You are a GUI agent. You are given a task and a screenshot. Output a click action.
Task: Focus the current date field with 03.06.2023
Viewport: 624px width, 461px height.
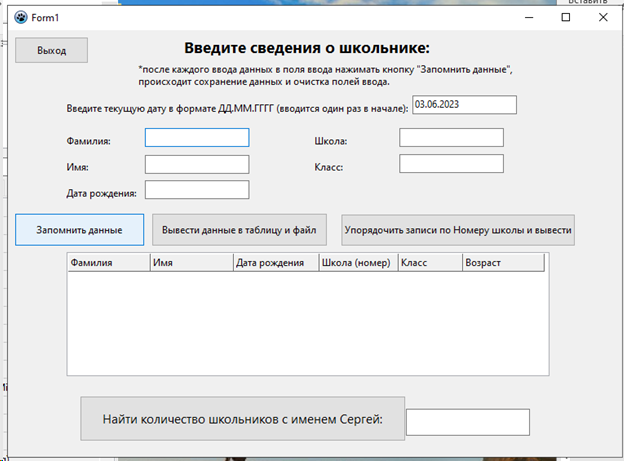(464, 105)
